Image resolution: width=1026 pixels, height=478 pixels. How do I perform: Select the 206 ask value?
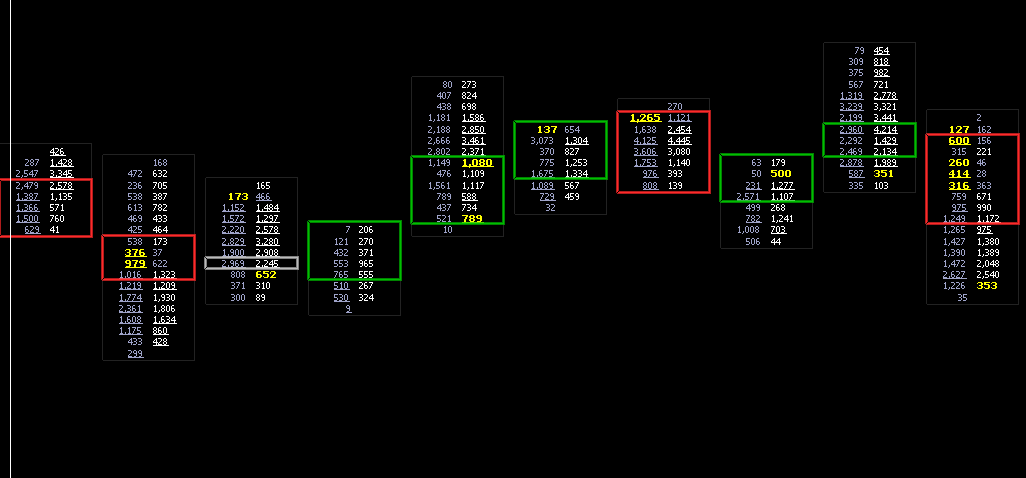(366, 230)
